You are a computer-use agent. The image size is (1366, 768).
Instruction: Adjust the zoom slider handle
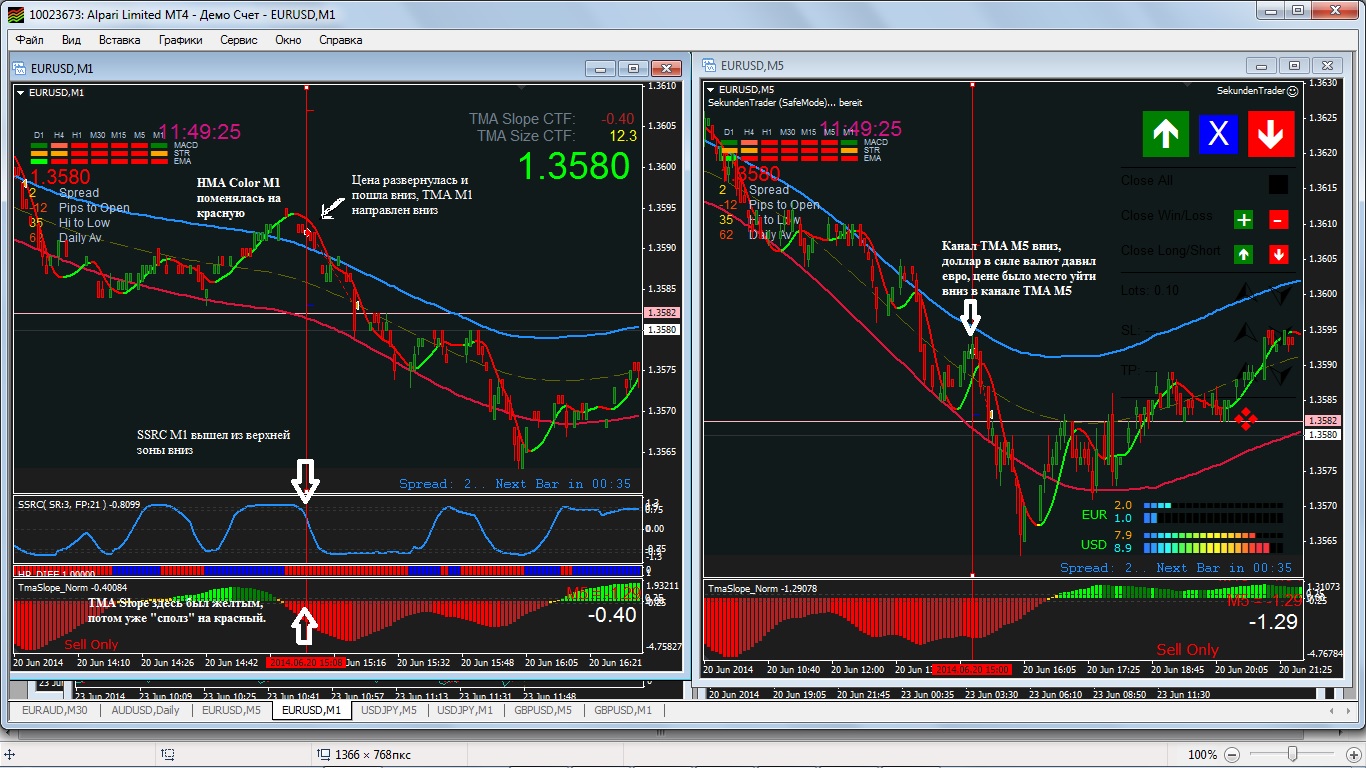pos(1293,754)
